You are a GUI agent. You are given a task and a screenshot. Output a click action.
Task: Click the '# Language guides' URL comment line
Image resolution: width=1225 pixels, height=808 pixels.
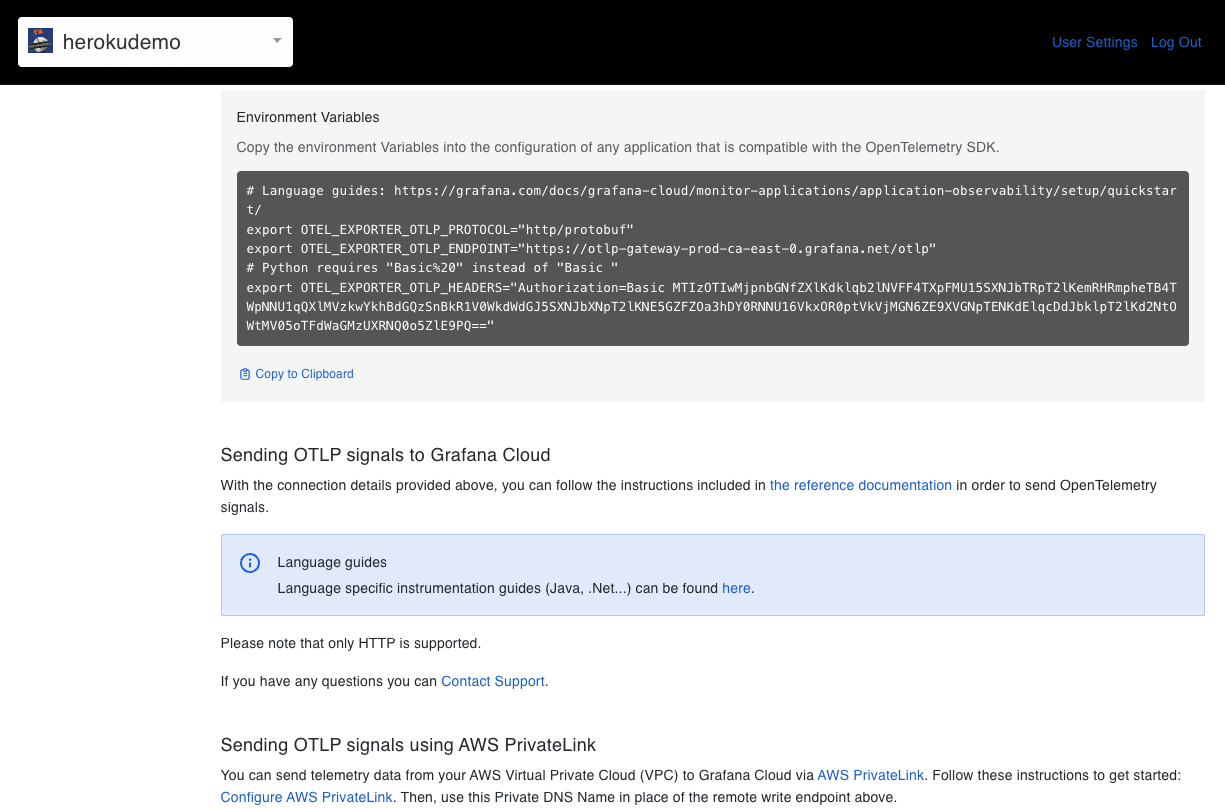click(711, 199)
